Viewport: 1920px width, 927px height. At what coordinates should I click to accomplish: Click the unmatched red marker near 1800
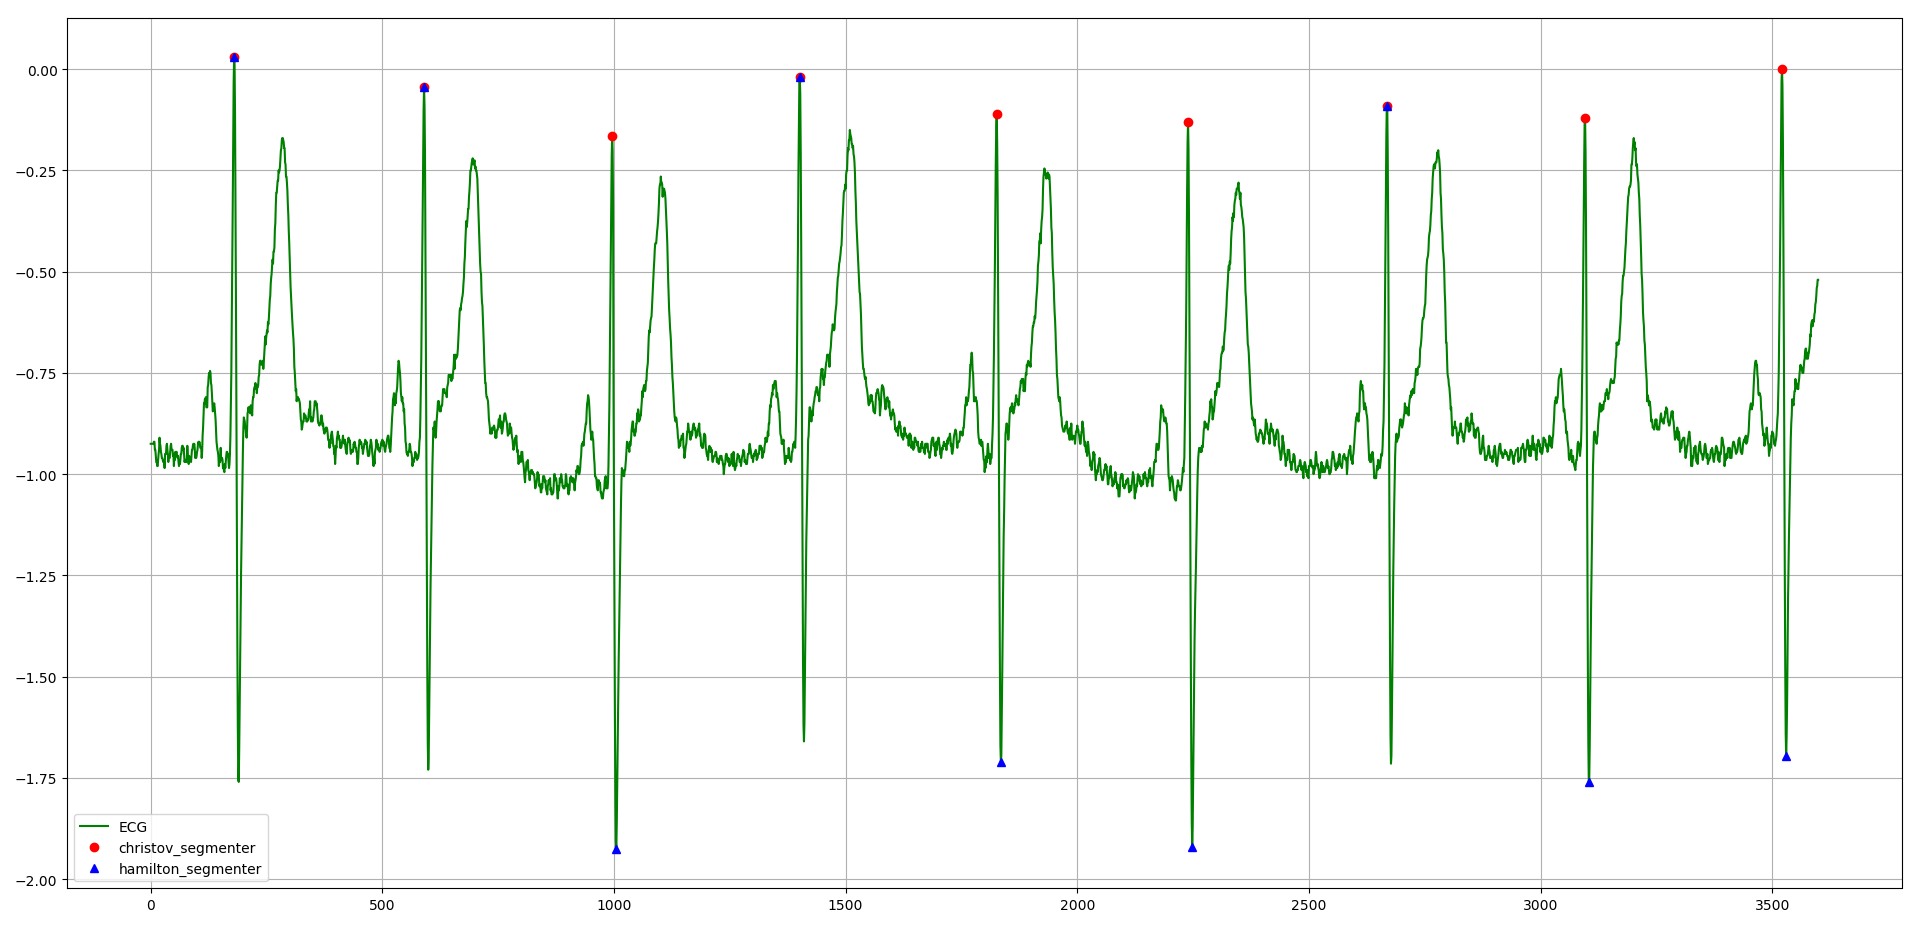(996, 114)
